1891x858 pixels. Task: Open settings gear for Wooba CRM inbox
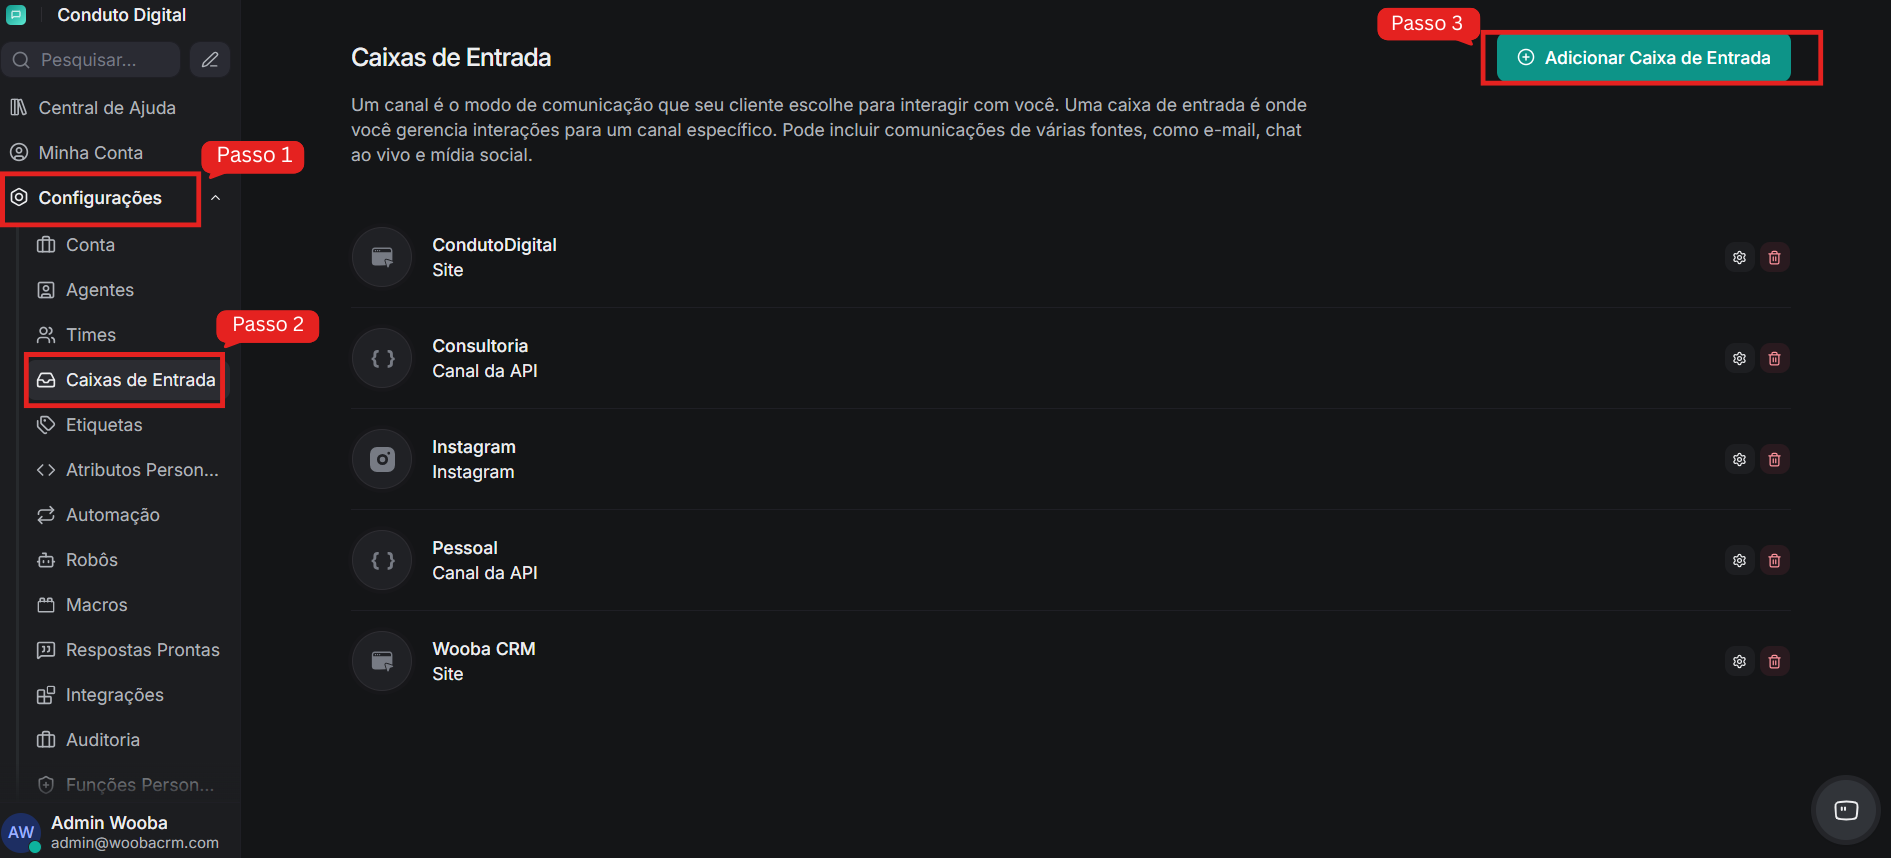pos(1739,662)
